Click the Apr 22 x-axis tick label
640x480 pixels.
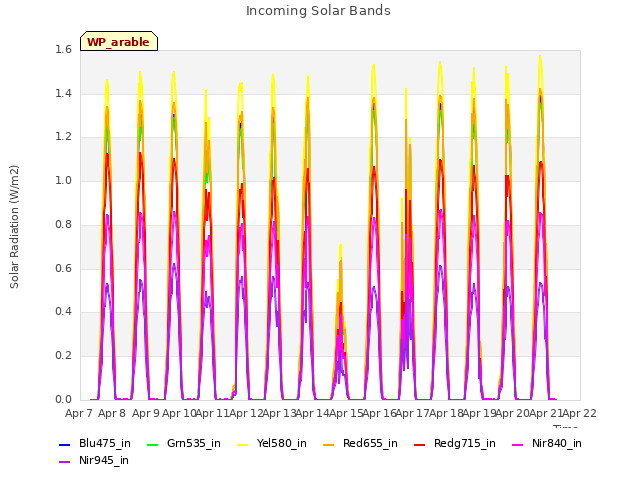580,413
